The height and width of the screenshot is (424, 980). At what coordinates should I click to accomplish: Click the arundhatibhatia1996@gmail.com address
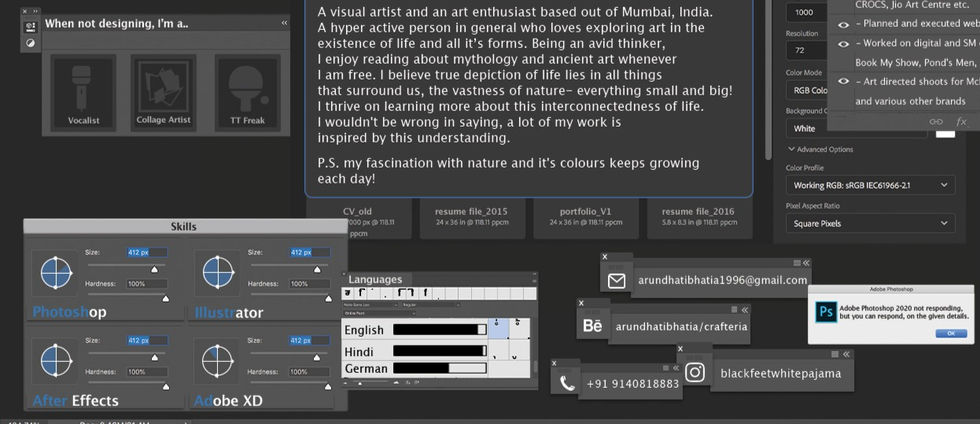pos(722,280)
